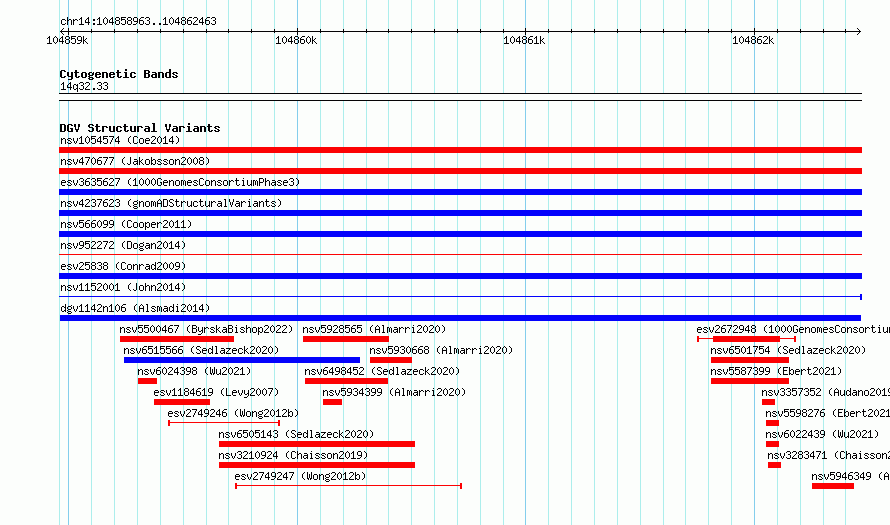Select the nsv5934399 (Almarri2020) label
This screenshot has height=525, width=890.
pos(394,392)
